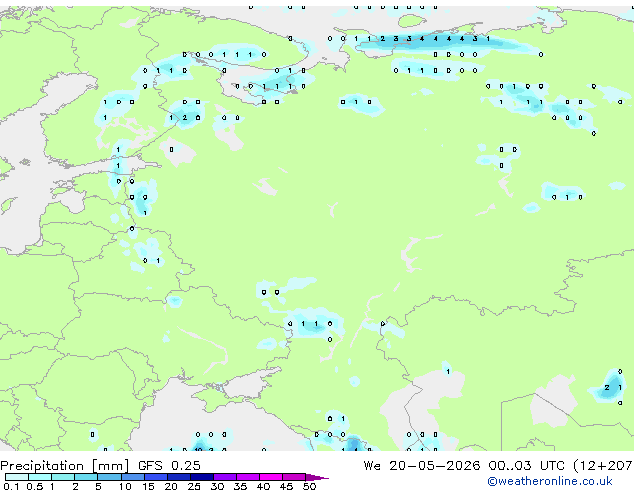Pick the 10–15 mm blue legend swatch
Screen dimensions: 634x490
coord(133,477)
